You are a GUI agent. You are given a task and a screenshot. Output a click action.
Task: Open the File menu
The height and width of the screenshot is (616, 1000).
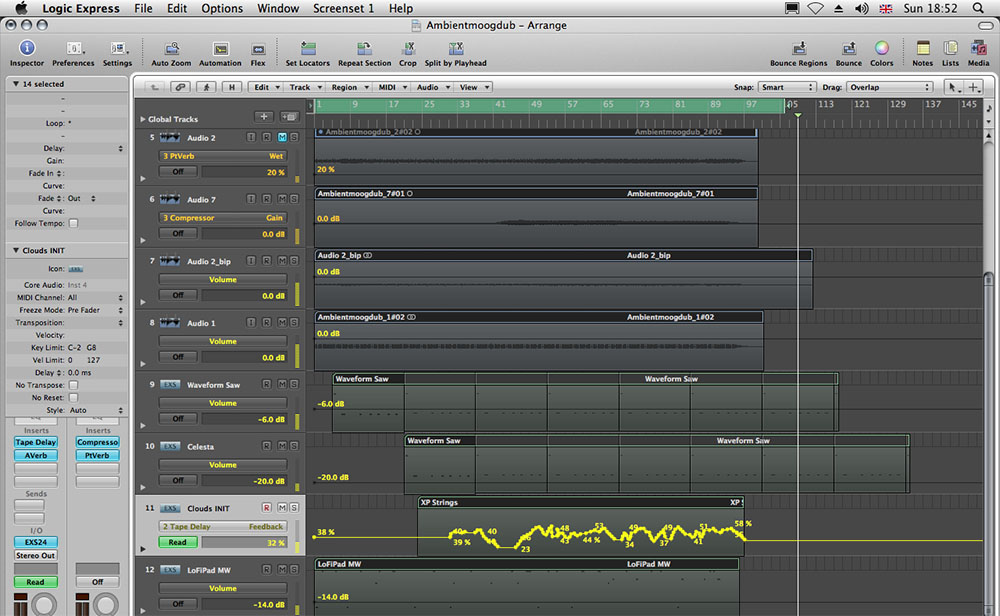click(143, 8)
